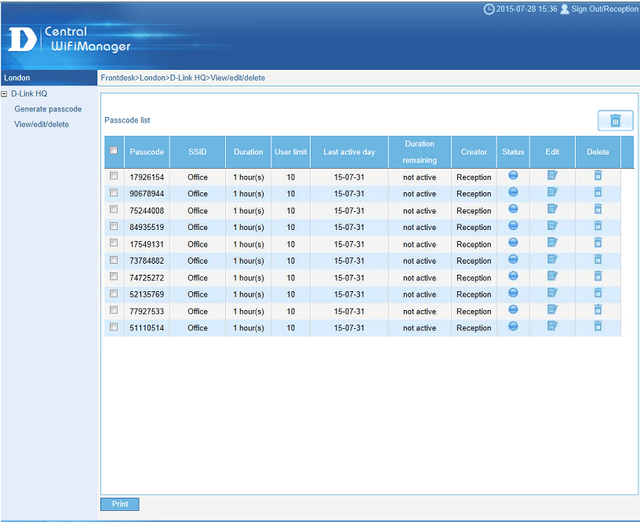Click Sign Out/Reception link

604,9
